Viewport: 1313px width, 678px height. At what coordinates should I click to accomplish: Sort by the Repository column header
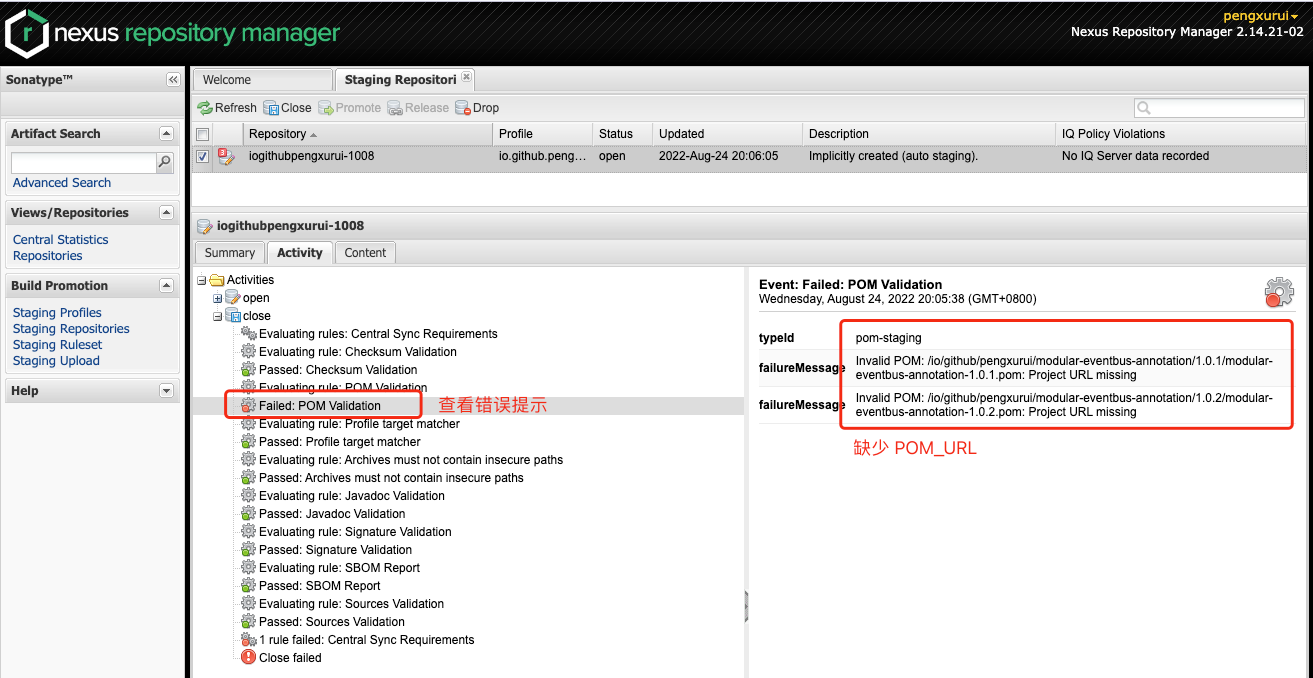pos(368,134)
